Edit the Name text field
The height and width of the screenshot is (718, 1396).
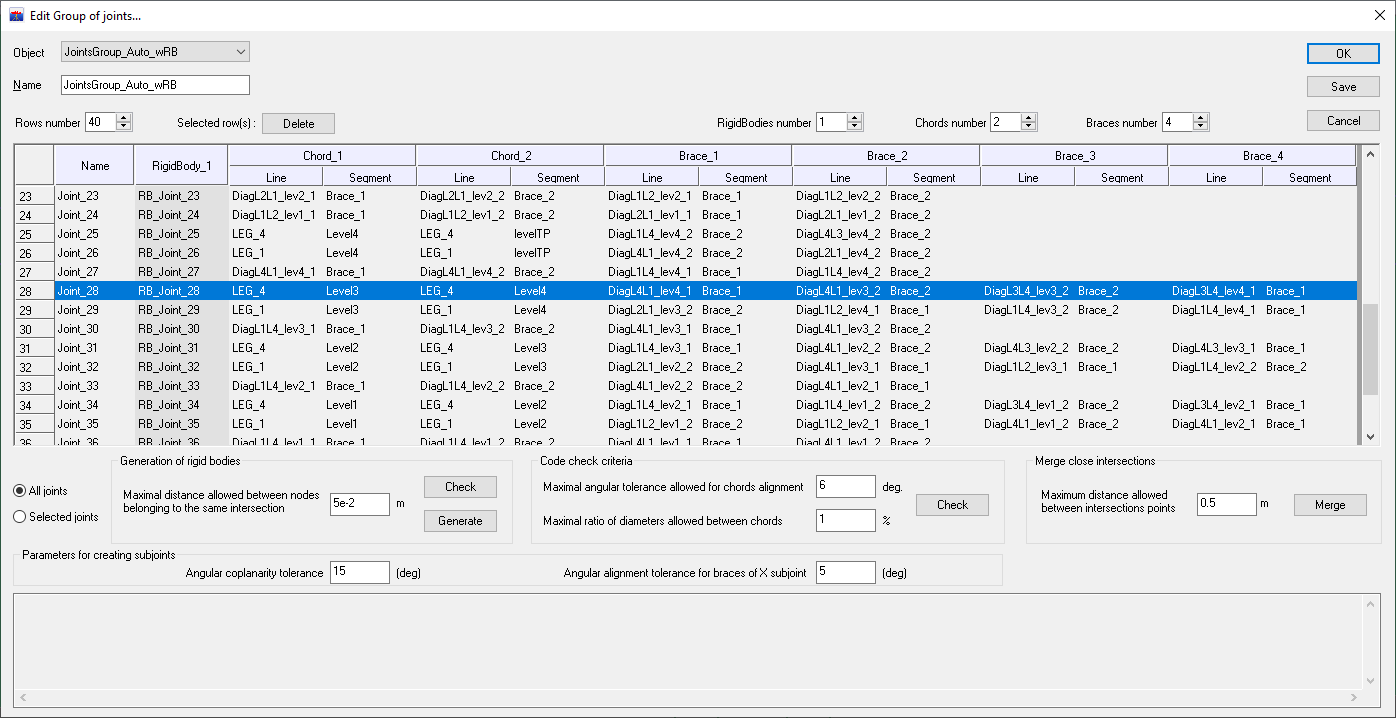155,86
